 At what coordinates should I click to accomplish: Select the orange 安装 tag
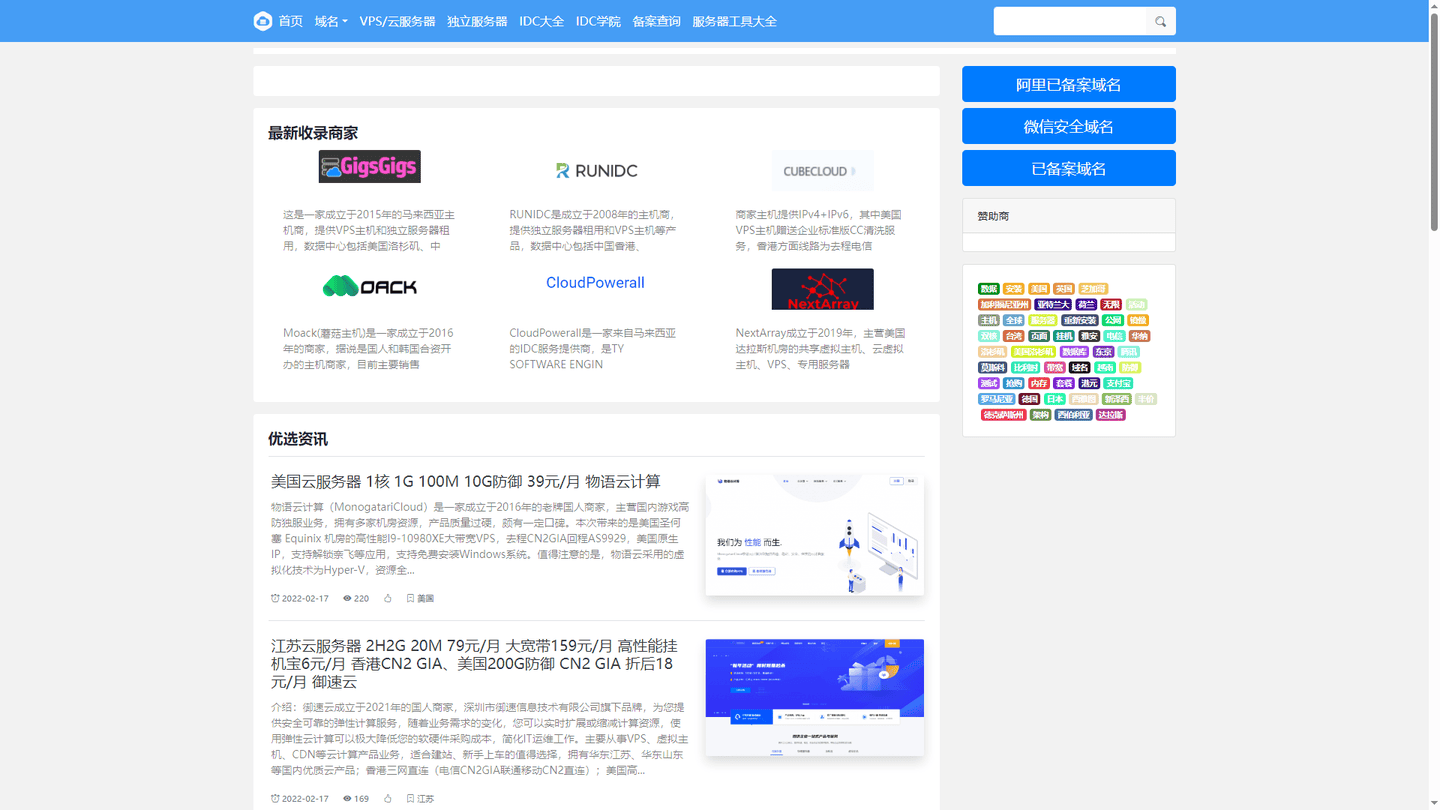[x=1014, y=289]
